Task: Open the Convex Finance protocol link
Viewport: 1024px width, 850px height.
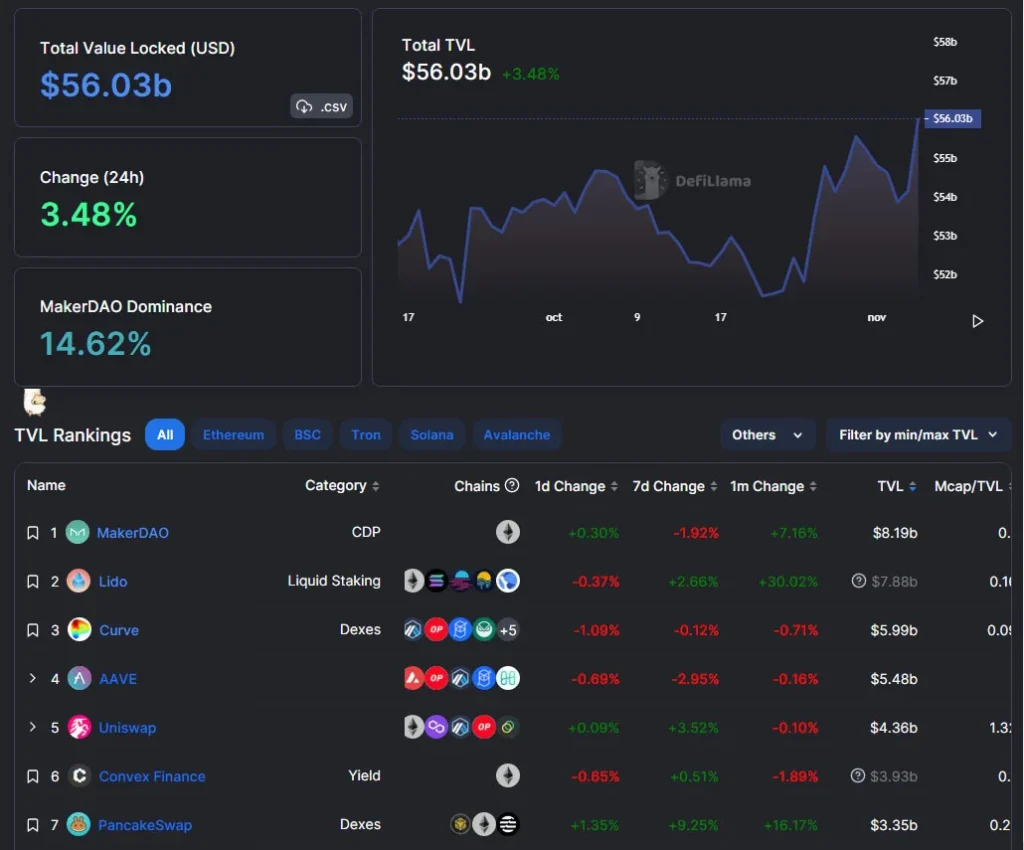Action: (152, 776)
